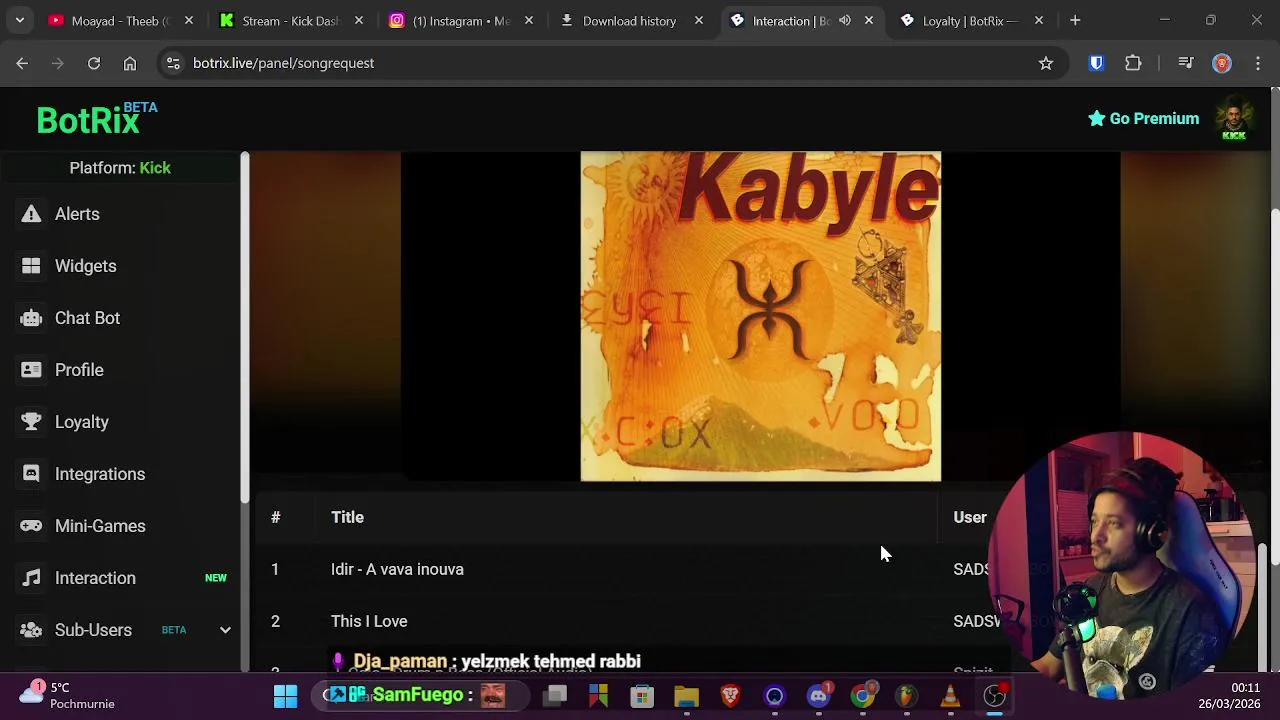Open site information icon in address bar

pos(173,63)
